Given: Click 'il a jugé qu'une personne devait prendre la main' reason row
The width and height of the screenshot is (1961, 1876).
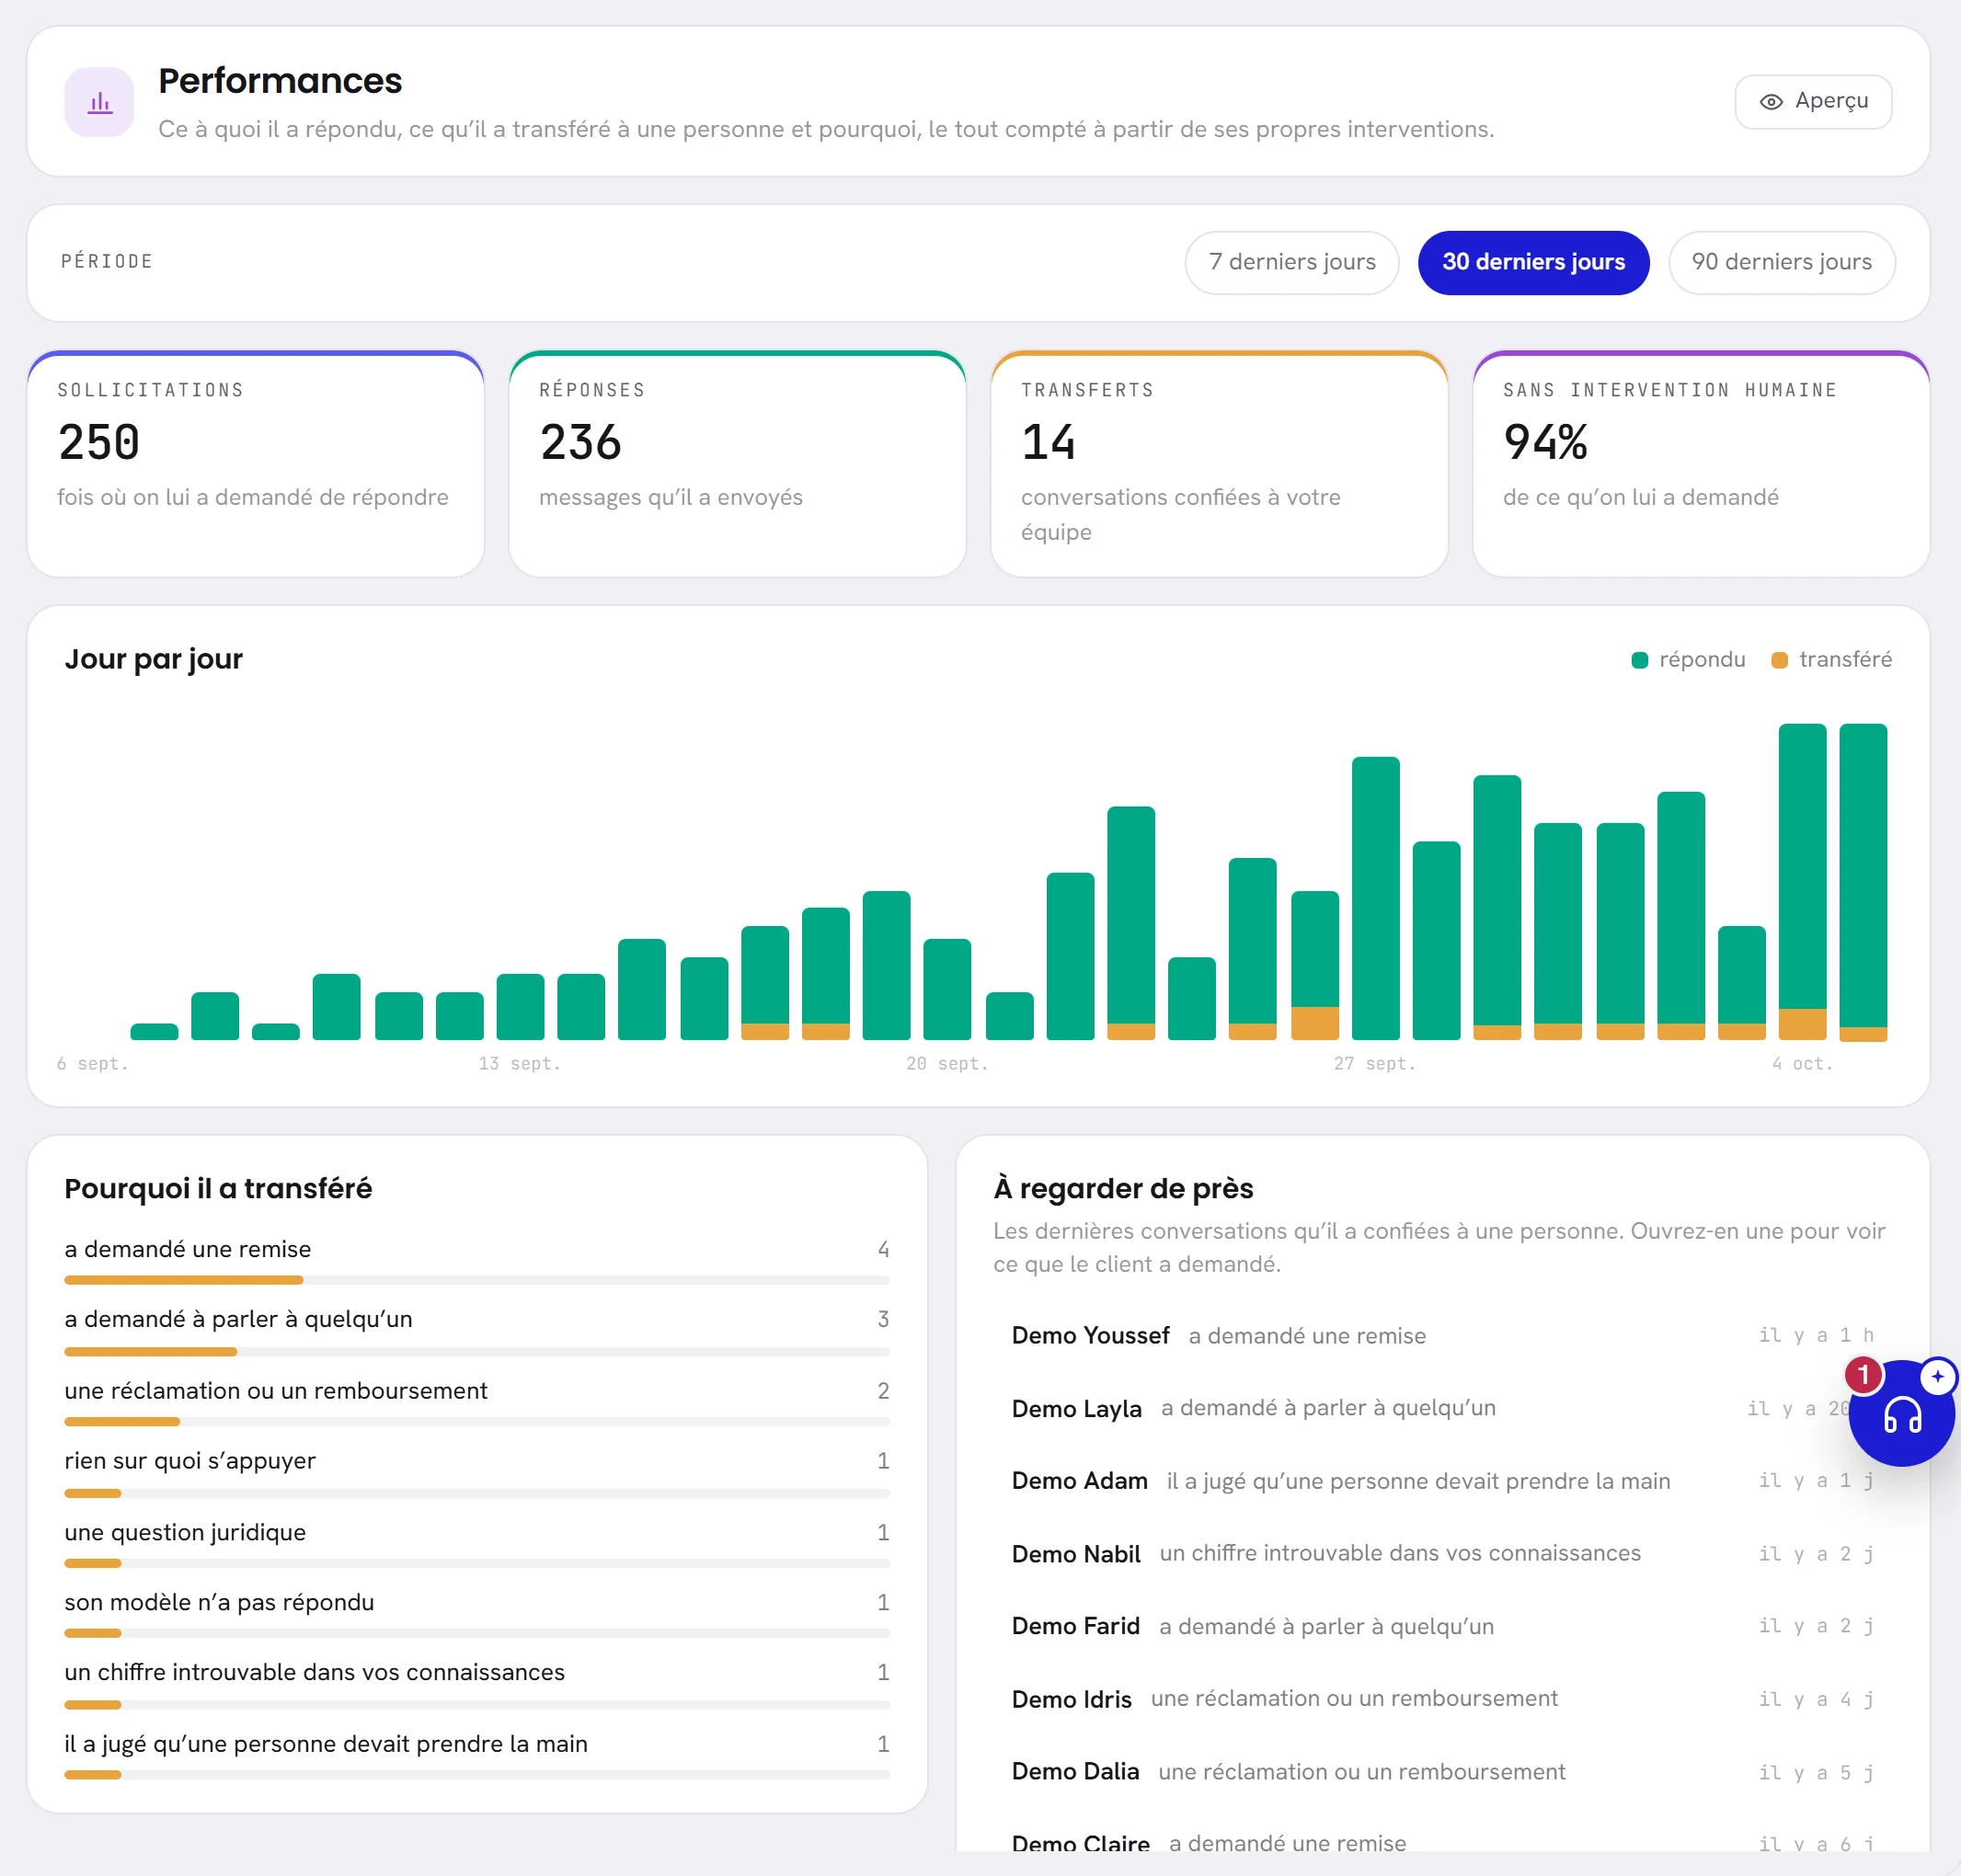Looking at the screenshot, I should tap(477, 1756).
